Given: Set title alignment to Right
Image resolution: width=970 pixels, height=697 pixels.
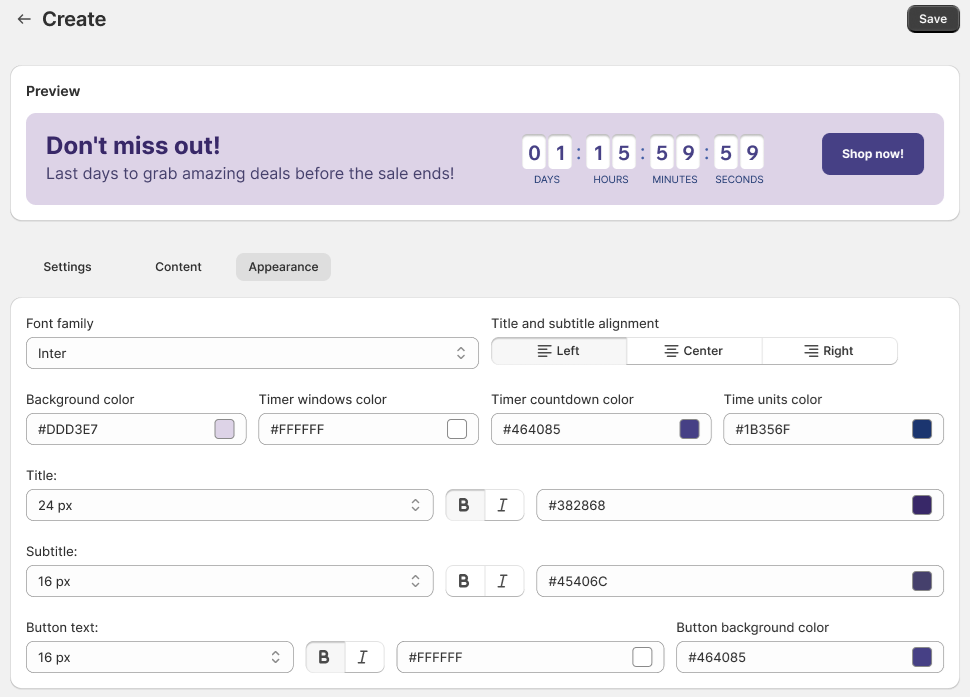Looking at the screenshot, I should (x=829, y=351).
